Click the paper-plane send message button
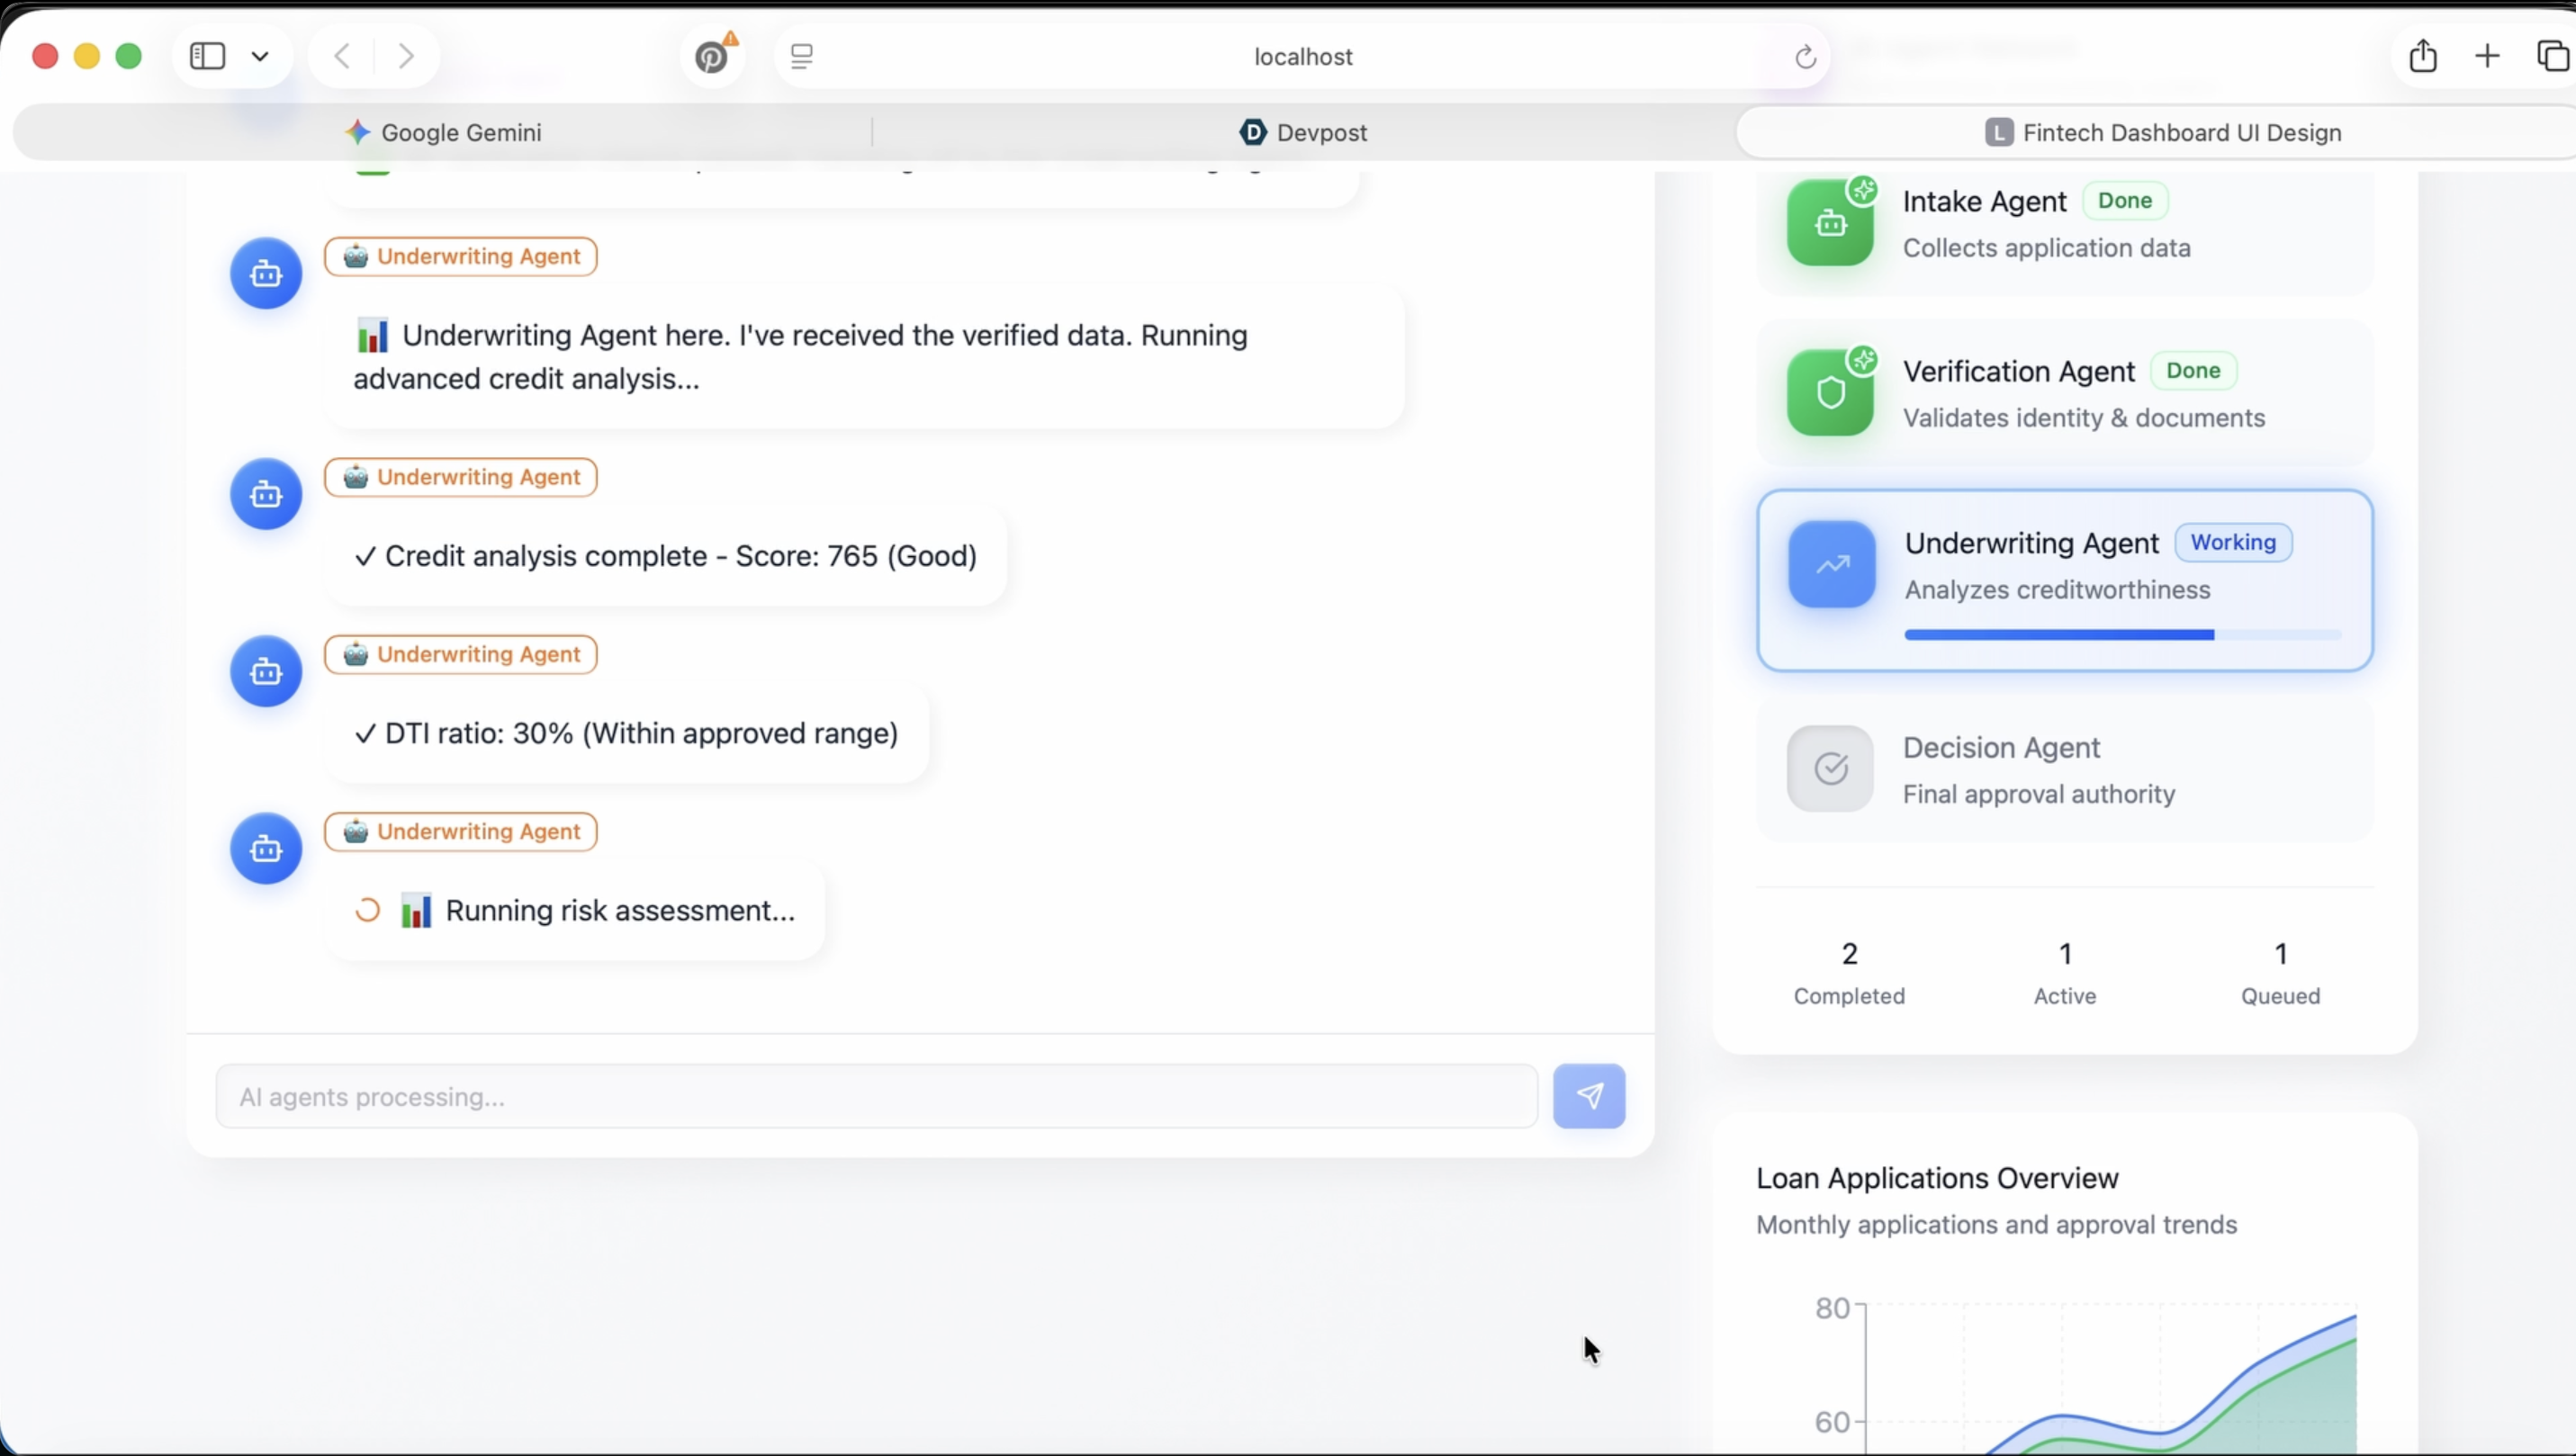The width and height of the screenshot is (2576, 1456). 1588,1096
